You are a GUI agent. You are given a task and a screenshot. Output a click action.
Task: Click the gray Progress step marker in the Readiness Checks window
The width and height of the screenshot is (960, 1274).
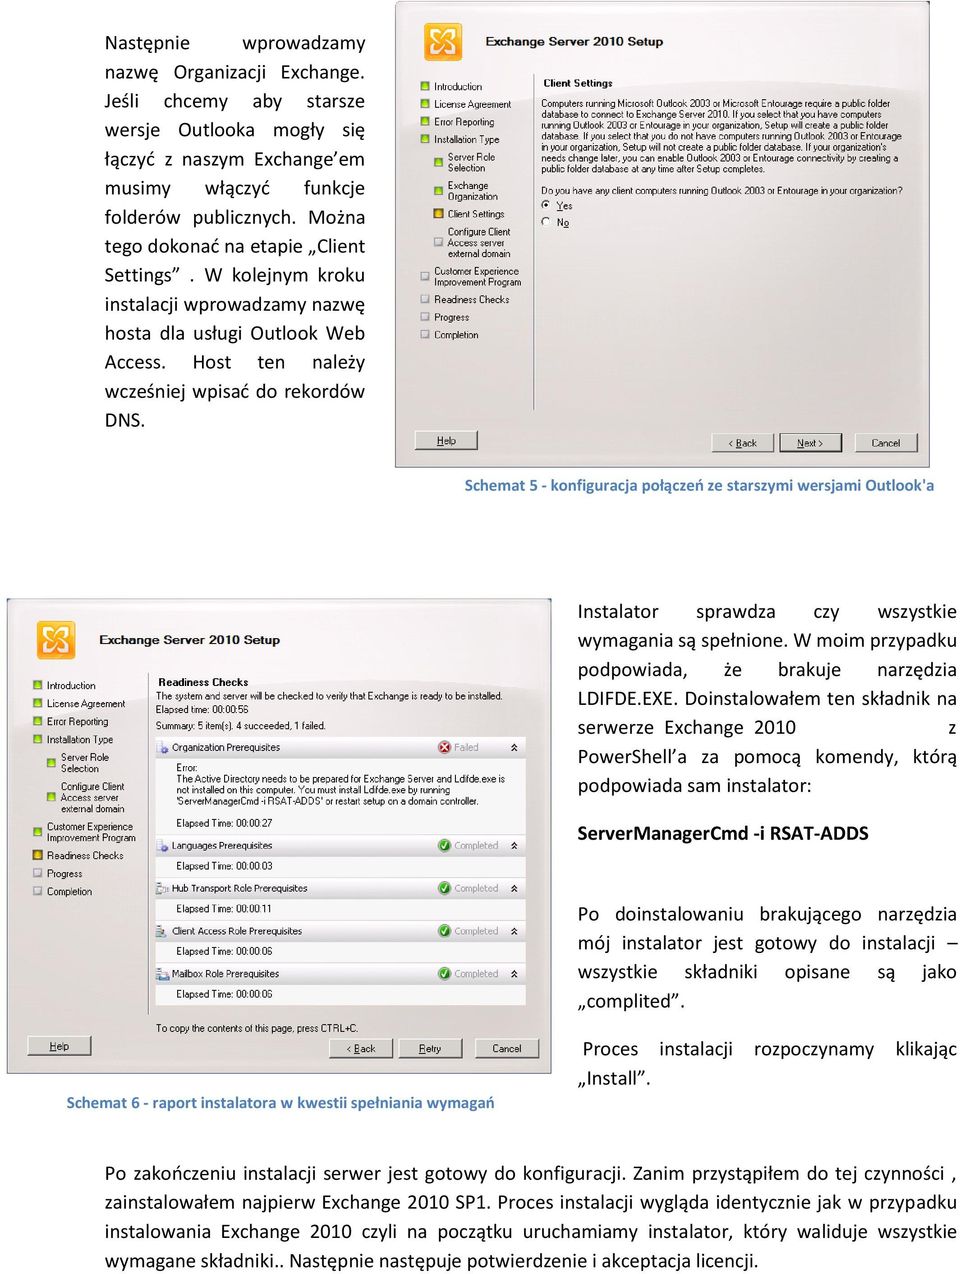coord(38,874)
